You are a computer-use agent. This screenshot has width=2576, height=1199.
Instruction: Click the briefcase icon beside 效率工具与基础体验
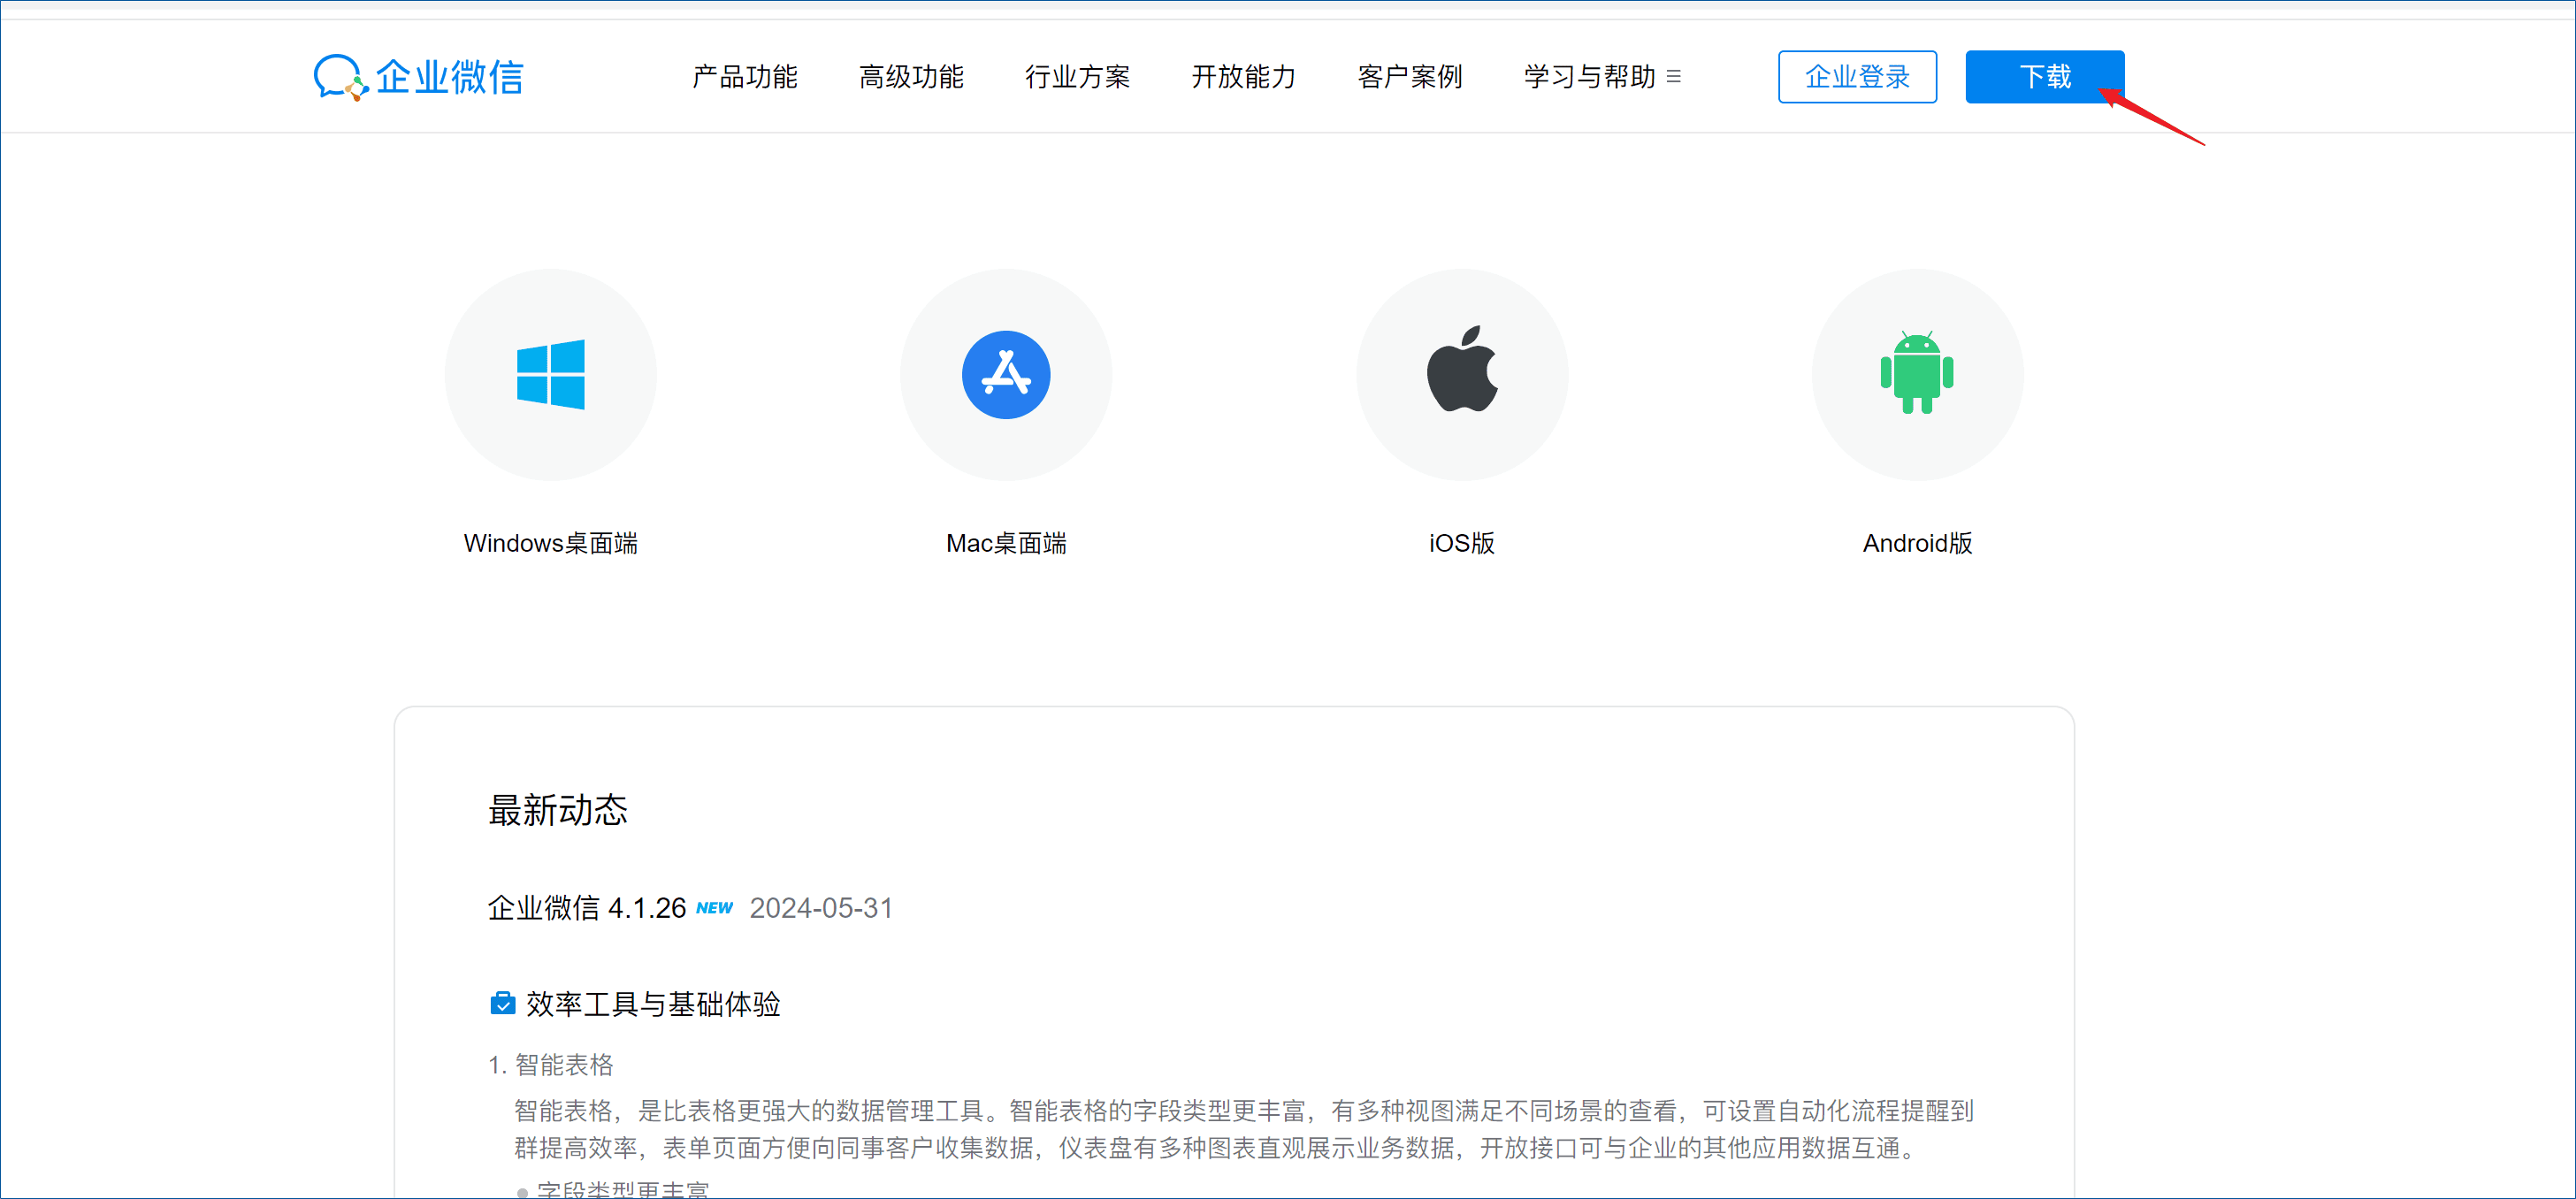point(503,1003)
